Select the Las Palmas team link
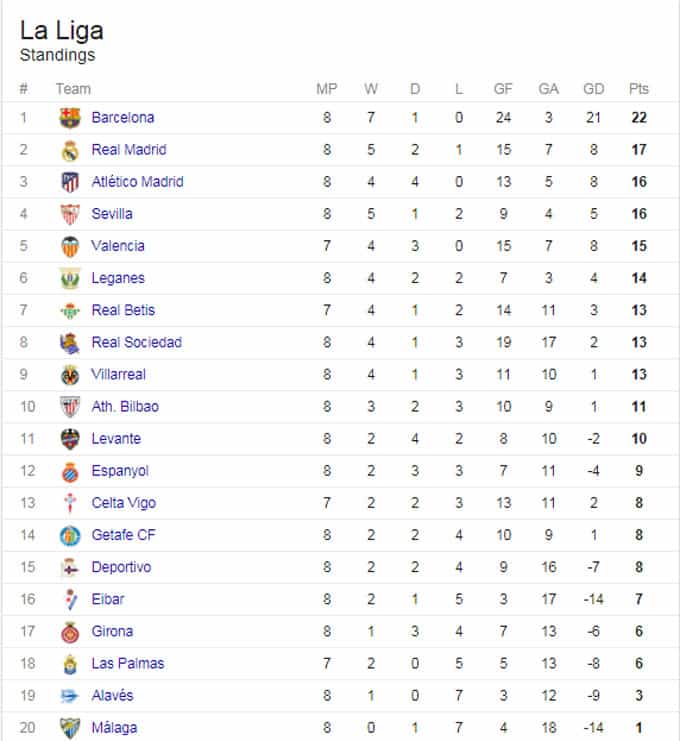 [x=128, y=663]
